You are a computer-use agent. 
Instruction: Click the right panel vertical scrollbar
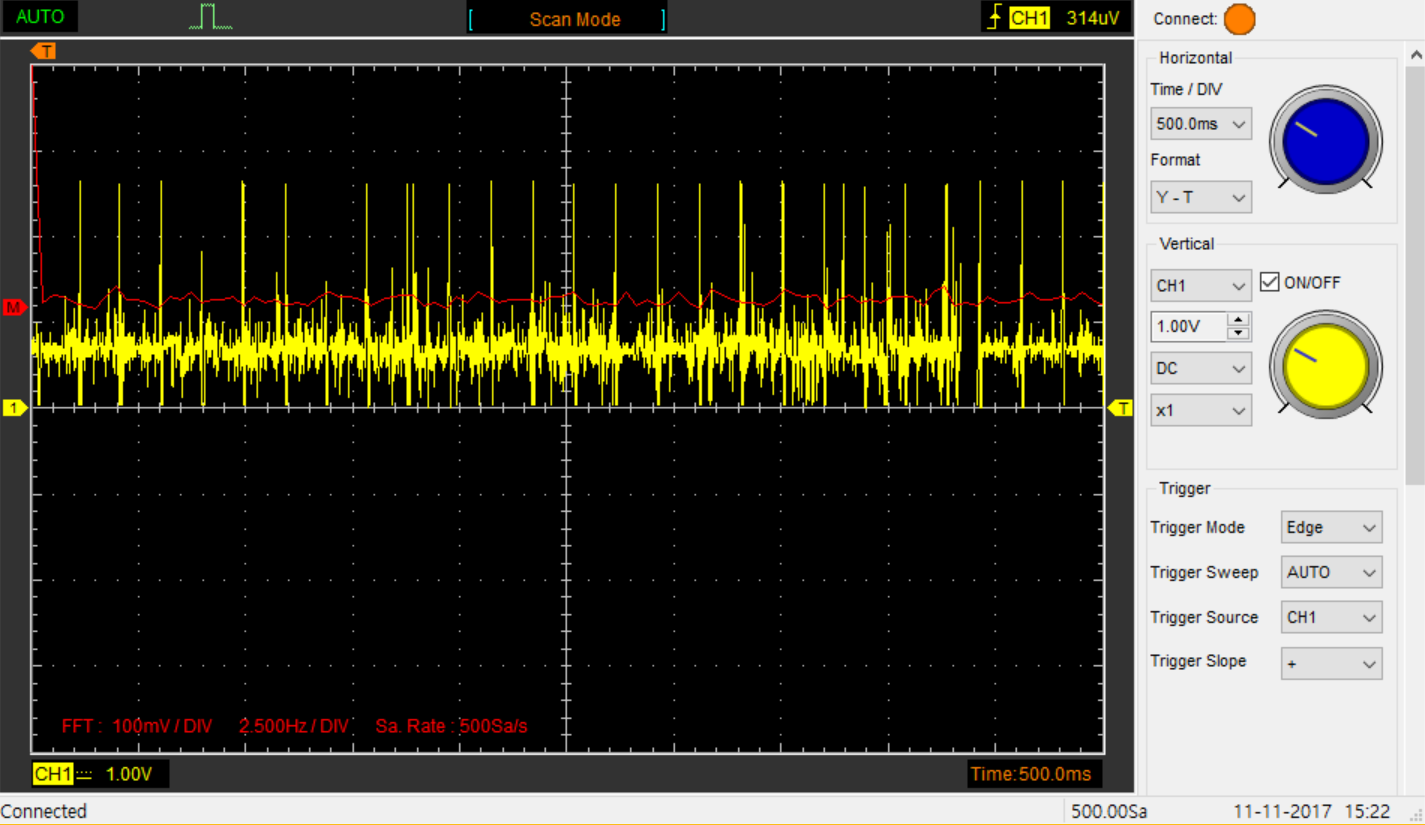pyautogui.click(x=1415, y=275)
